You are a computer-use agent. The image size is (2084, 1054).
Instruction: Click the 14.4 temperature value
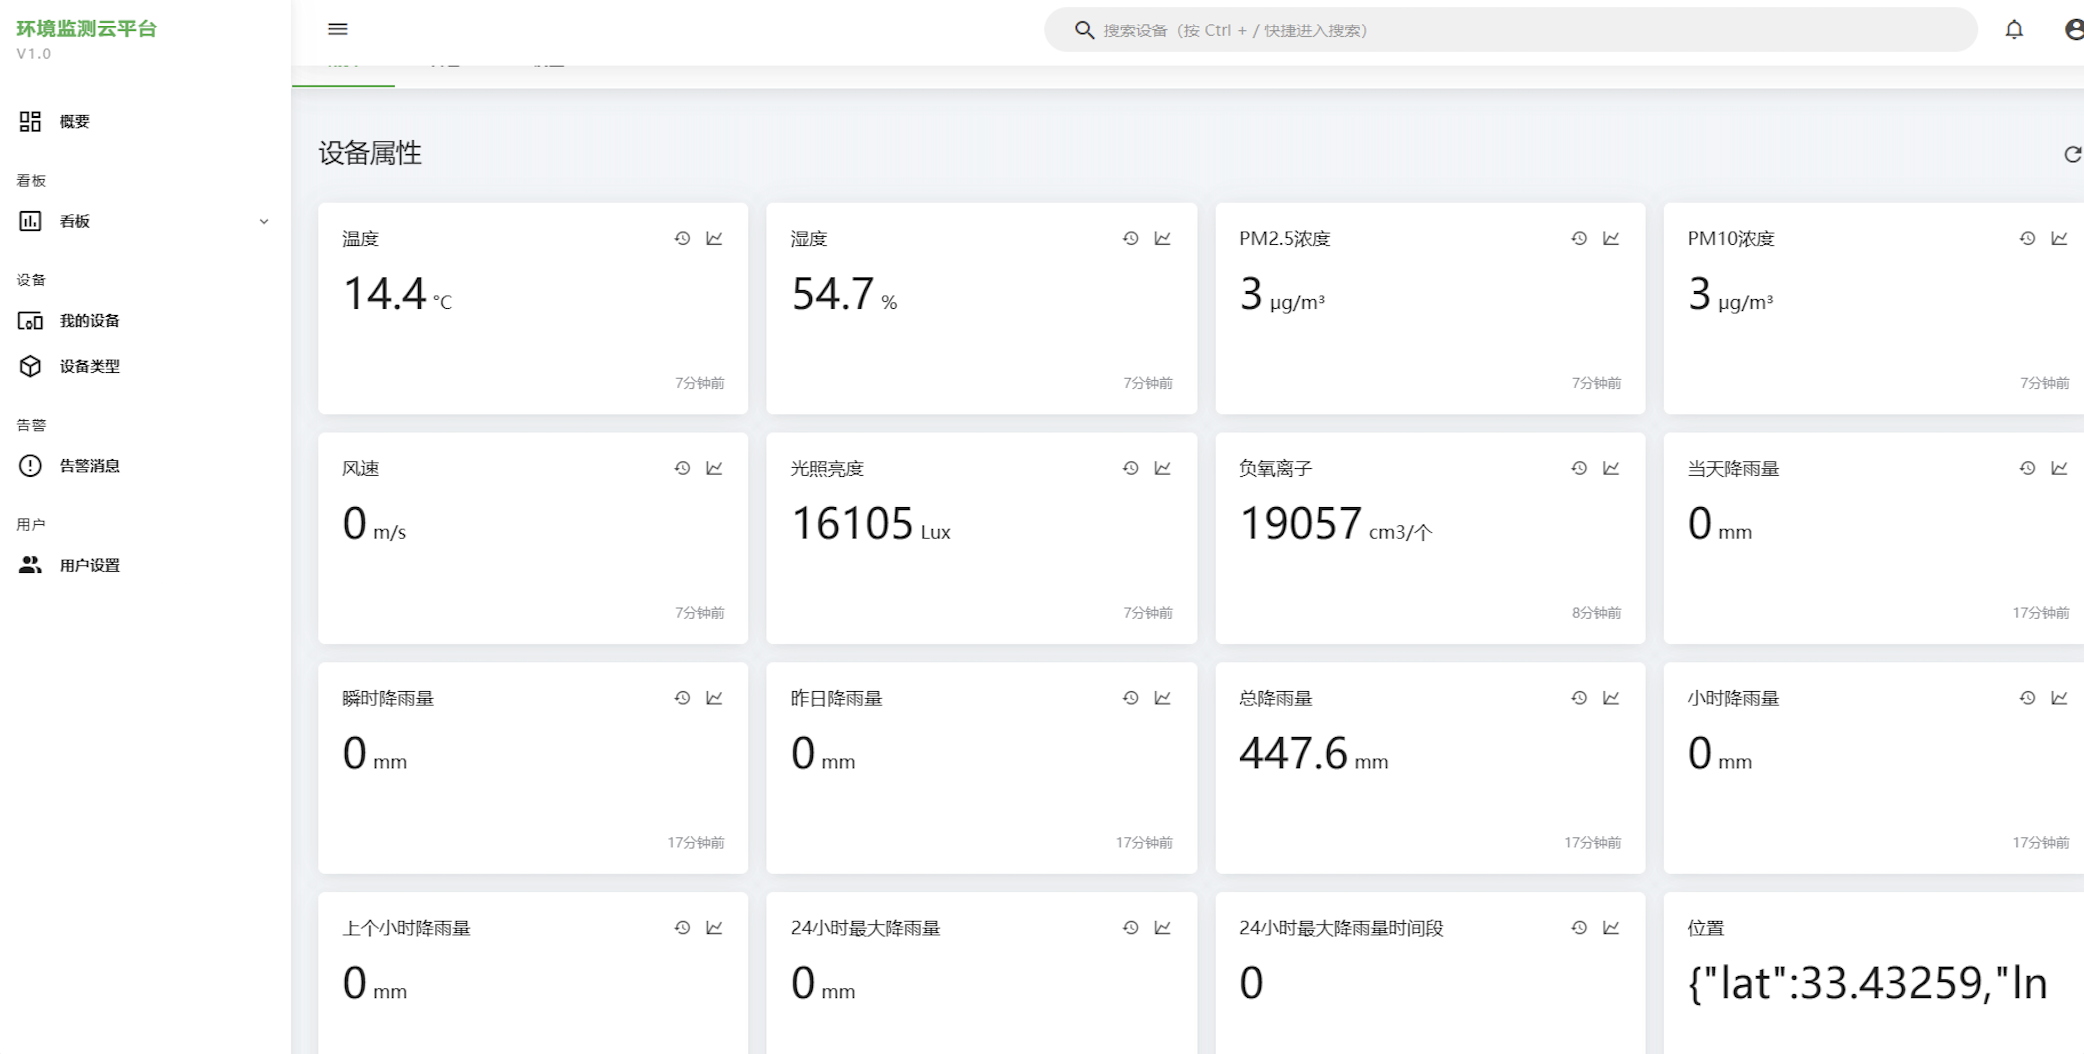385,294
